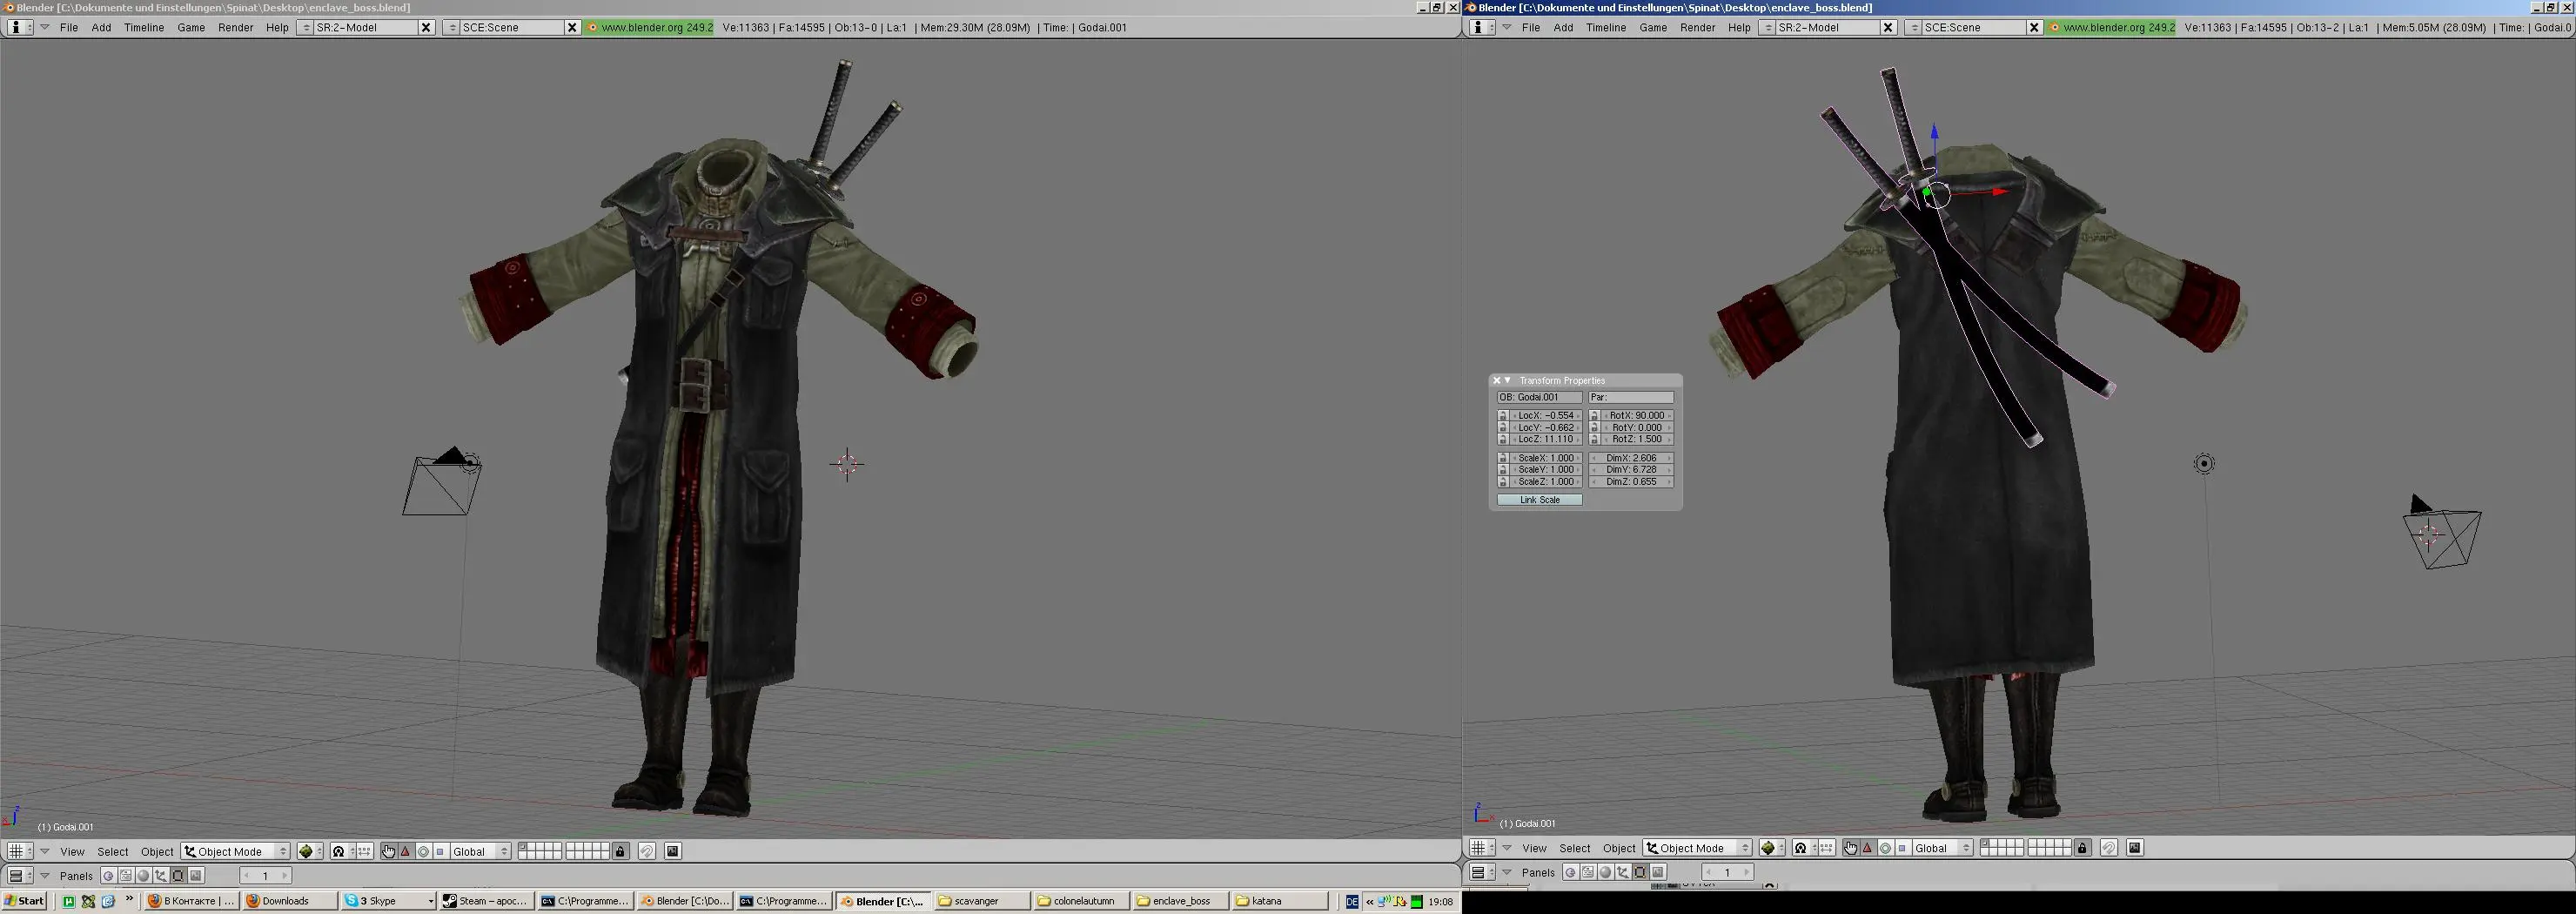The image size is (2576, 914).
Task: Click DimX value slider field
Action: pos(1631,458)
